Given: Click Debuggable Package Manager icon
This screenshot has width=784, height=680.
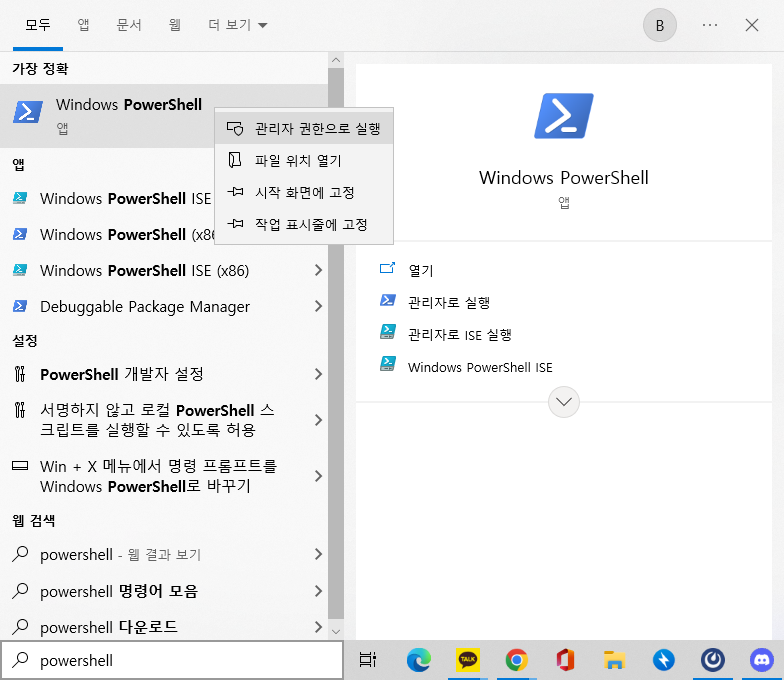Looking at the screenshot, I should (20, 306).
